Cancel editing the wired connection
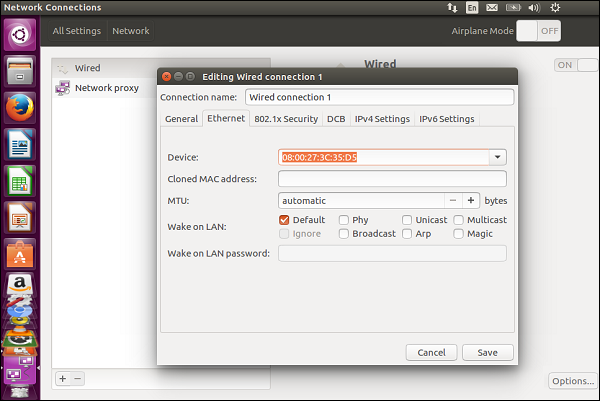600x401 pixels. (x=431, y=352)
